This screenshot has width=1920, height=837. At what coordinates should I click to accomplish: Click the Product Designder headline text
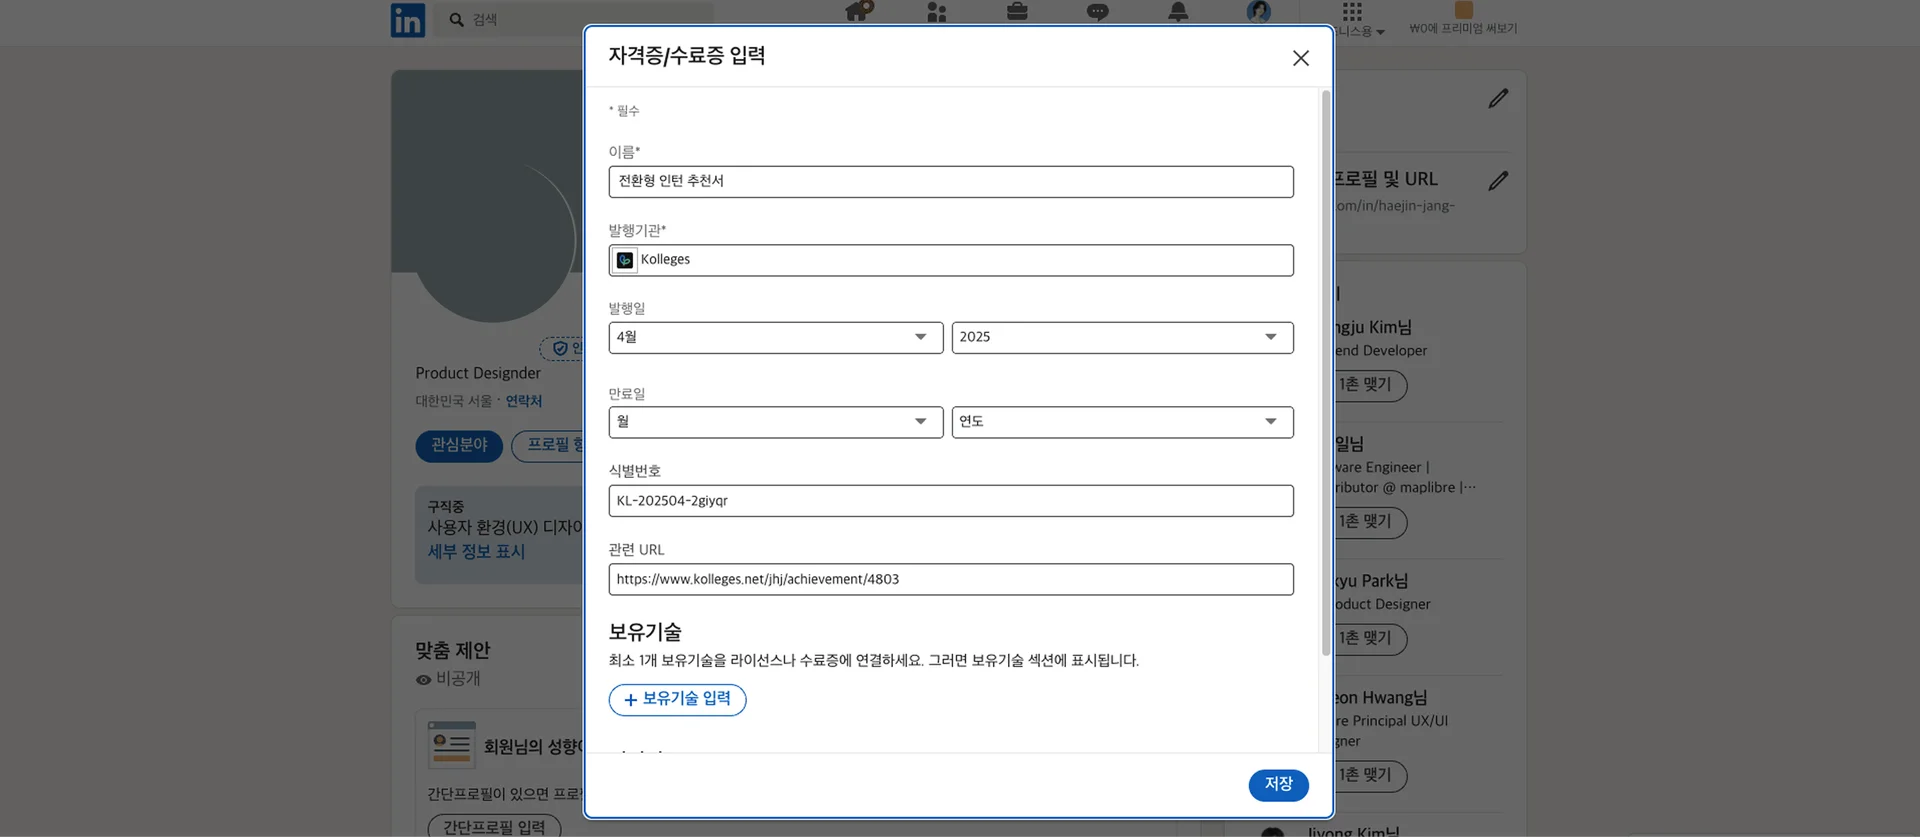(478, 373)
